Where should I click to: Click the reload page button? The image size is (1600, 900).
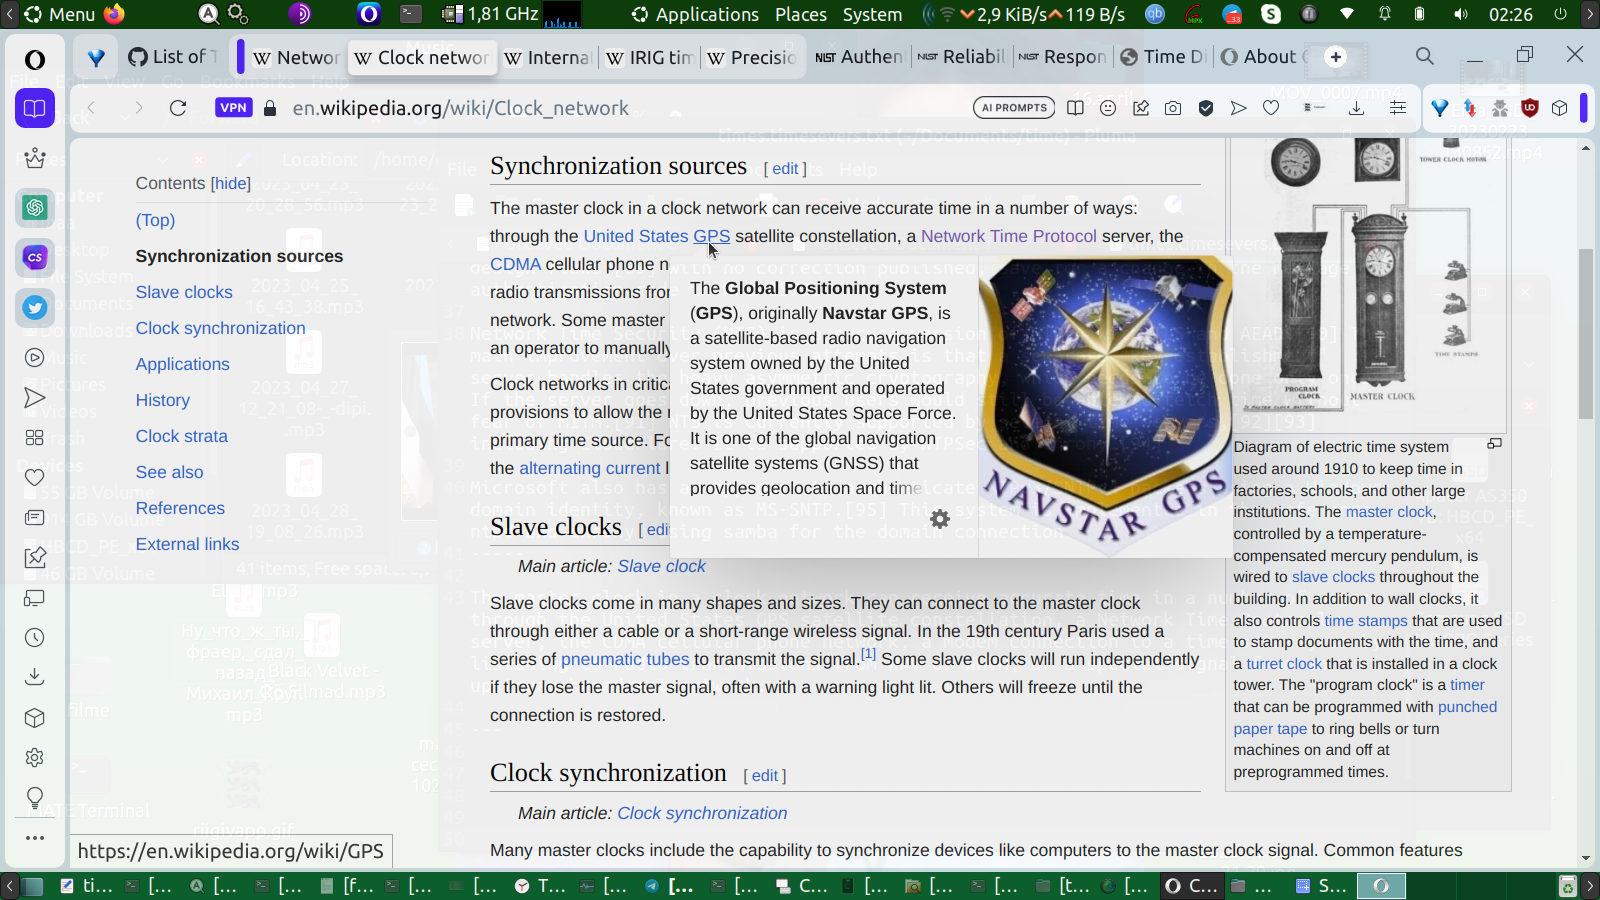pyautogui.click(x=178, y=108)
